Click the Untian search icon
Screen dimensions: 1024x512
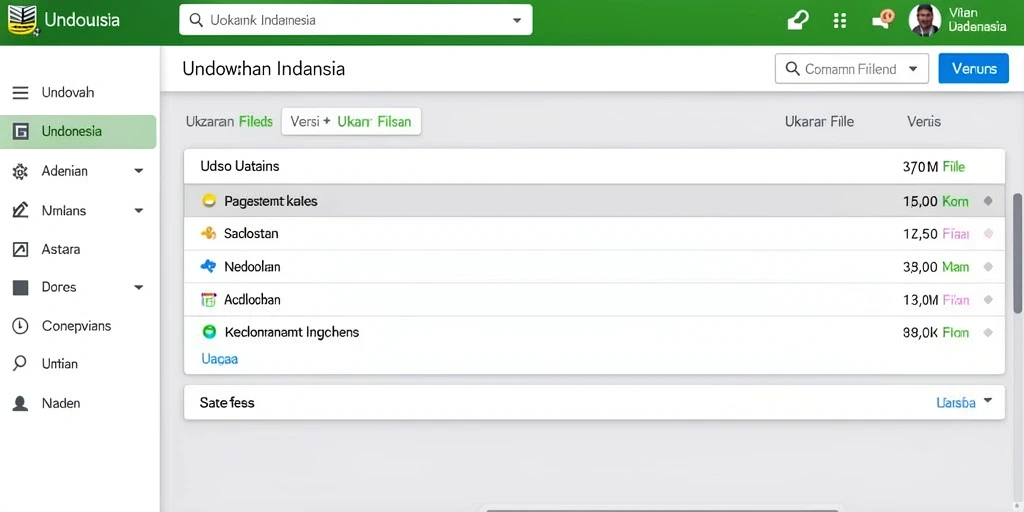20,363
